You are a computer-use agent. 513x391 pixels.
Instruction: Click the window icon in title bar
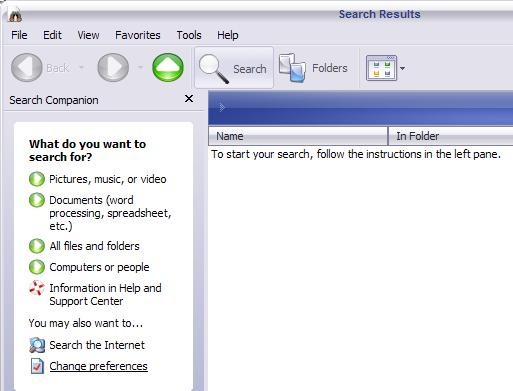15,15
